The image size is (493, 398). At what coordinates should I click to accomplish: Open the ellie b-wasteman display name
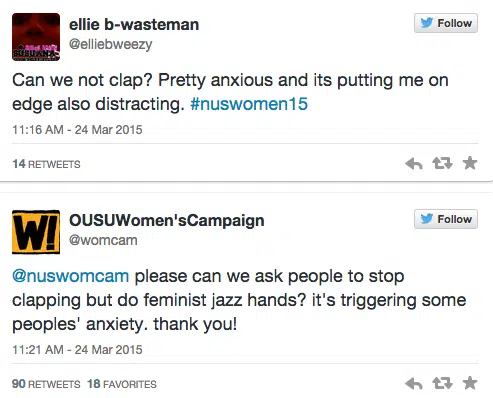(x=134, y=25)
